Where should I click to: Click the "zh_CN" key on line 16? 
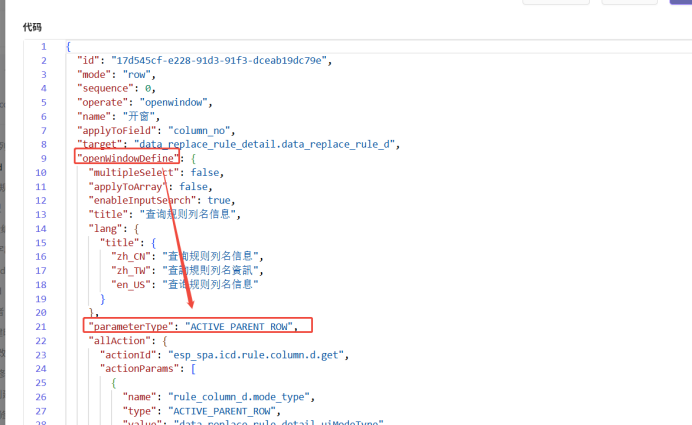click(131, 256)
